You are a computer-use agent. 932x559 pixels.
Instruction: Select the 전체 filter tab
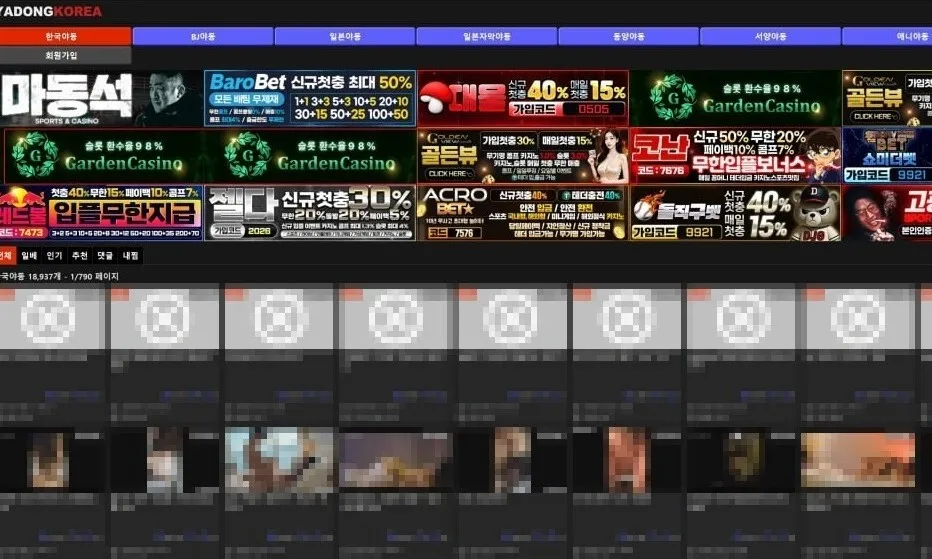click(x=7, y=256)
